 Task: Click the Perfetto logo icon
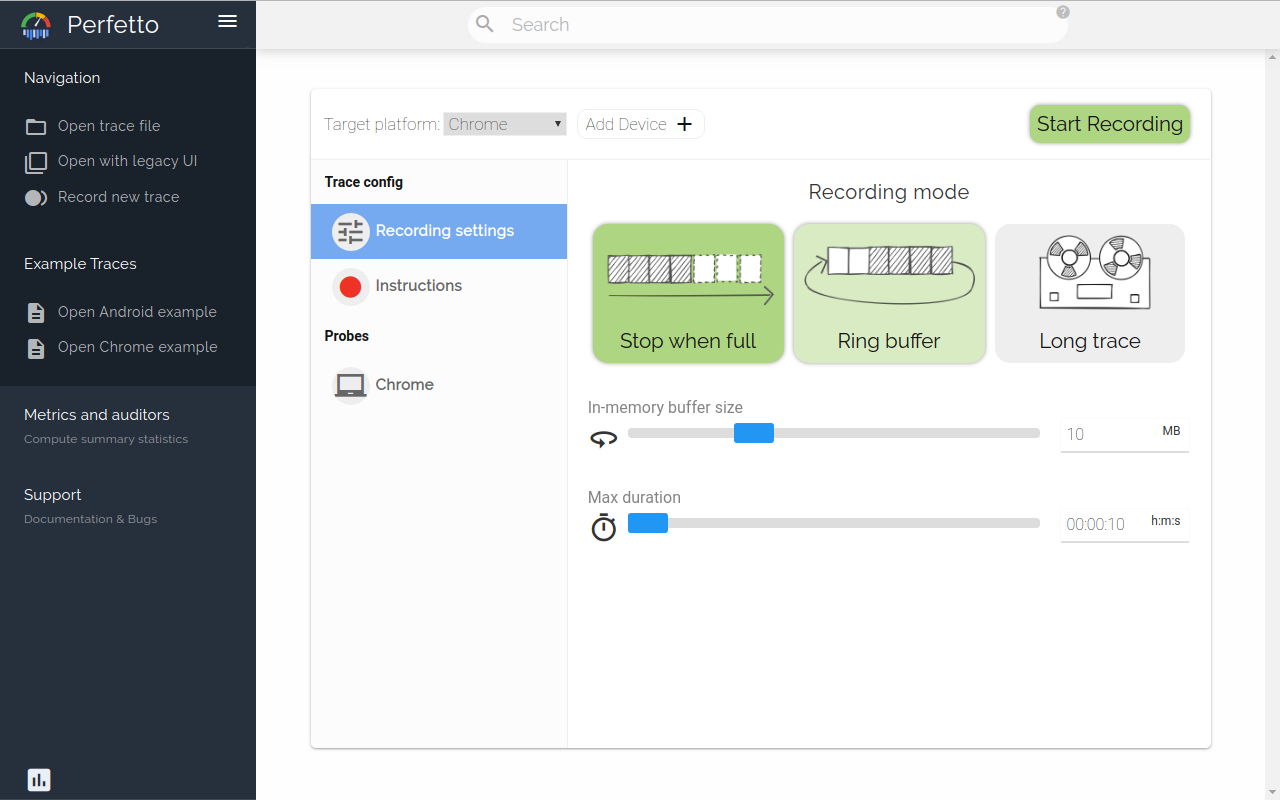[35, 24]
